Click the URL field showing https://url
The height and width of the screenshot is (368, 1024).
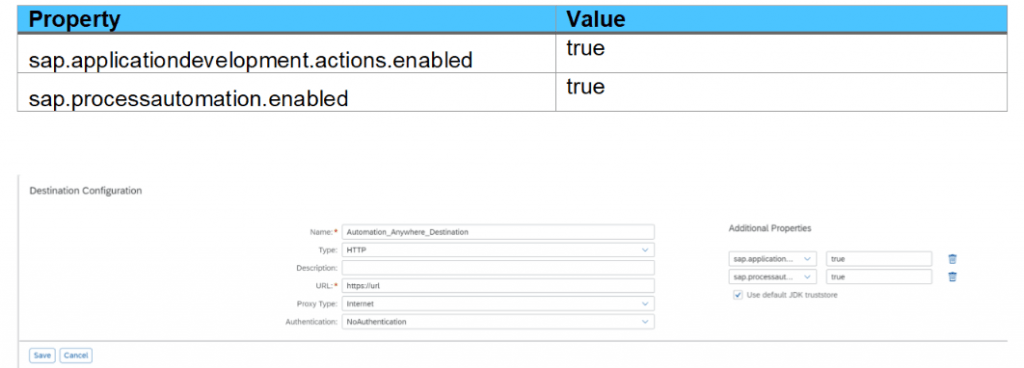[498, 286]
